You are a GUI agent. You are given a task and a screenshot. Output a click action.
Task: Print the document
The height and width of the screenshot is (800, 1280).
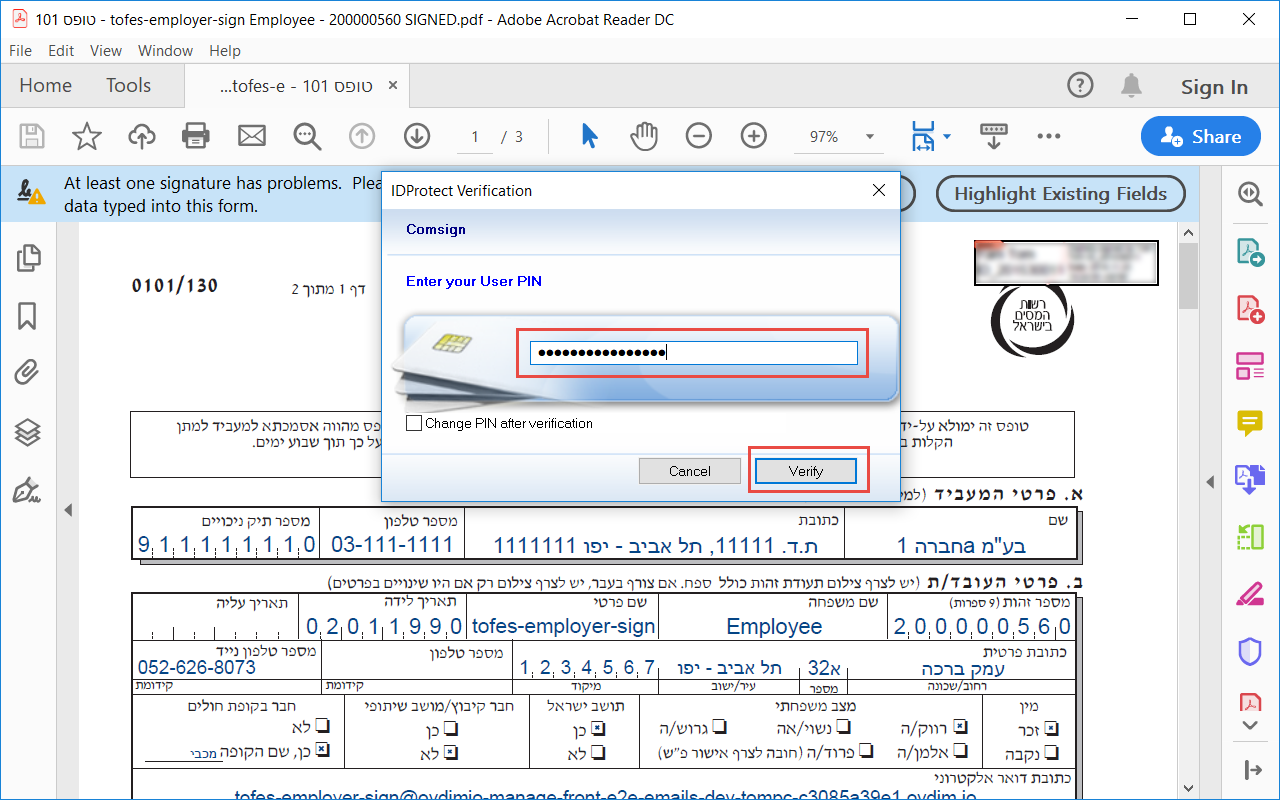coord(196,137)
